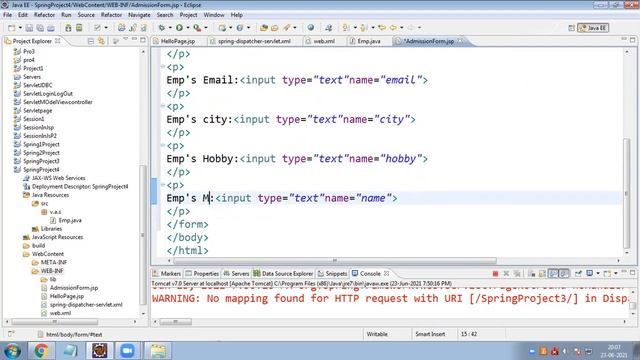
Task: Open the Window menu
Action: [x=214, y=15]
